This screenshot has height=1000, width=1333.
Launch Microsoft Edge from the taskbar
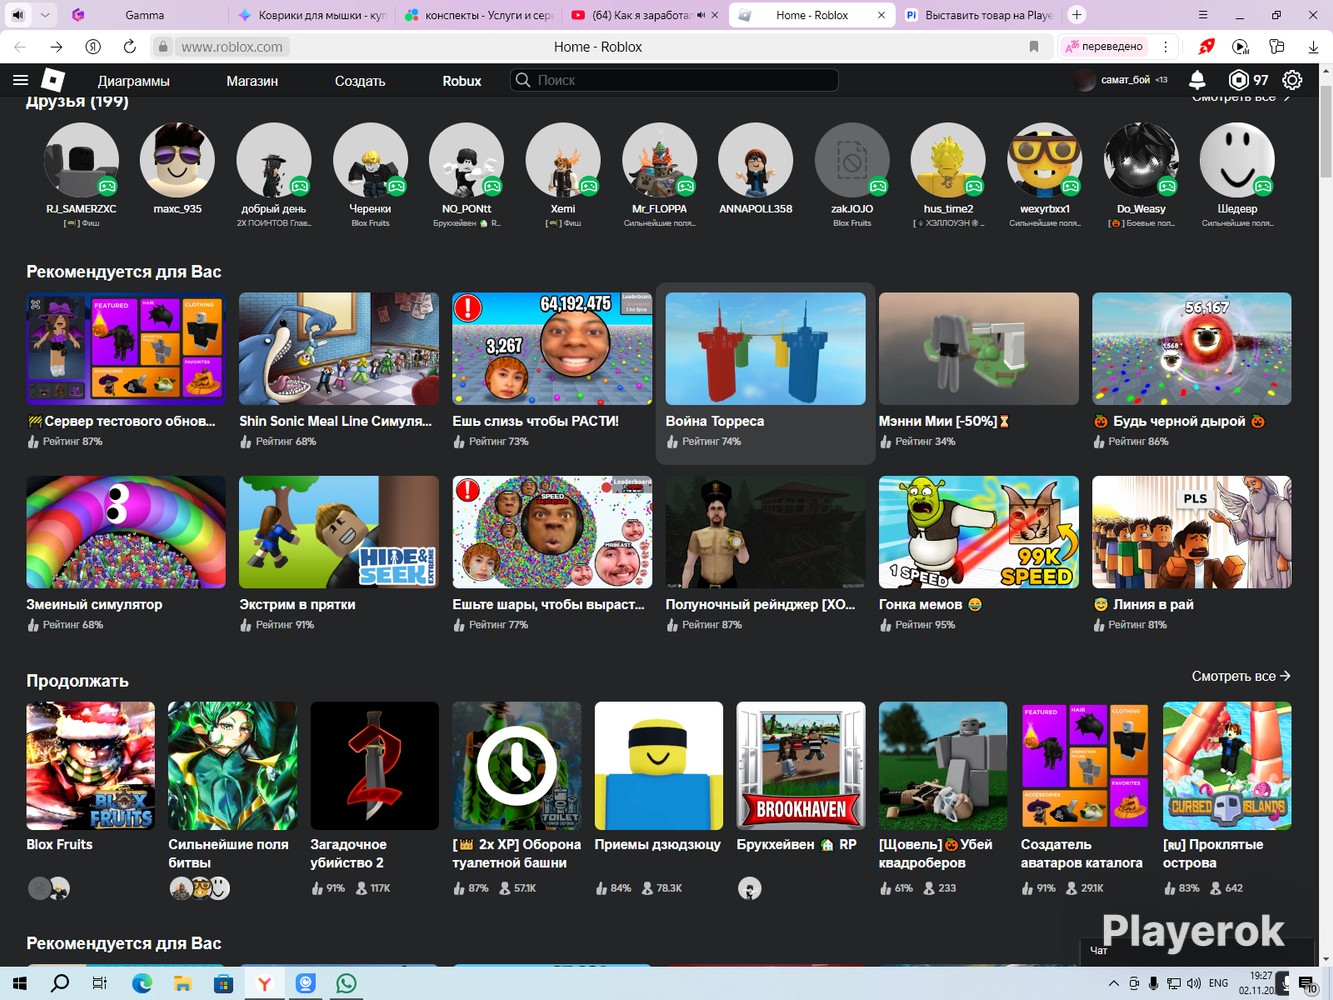click(142, 984)
